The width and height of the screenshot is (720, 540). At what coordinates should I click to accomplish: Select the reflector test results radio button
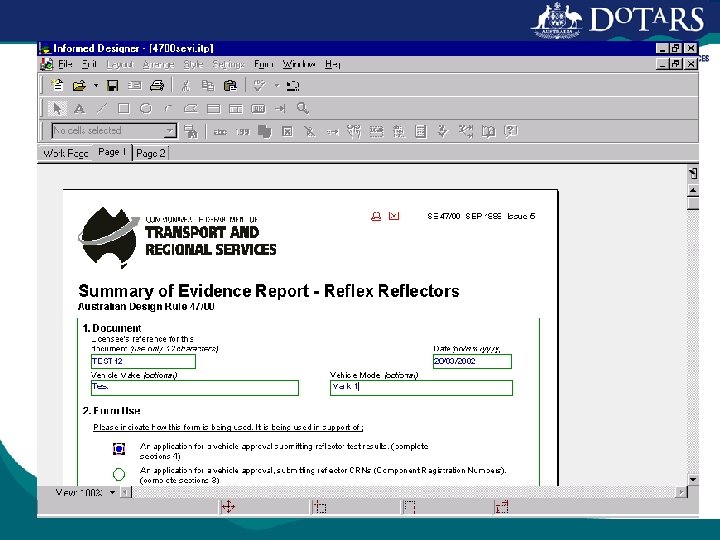coord(119,449)
